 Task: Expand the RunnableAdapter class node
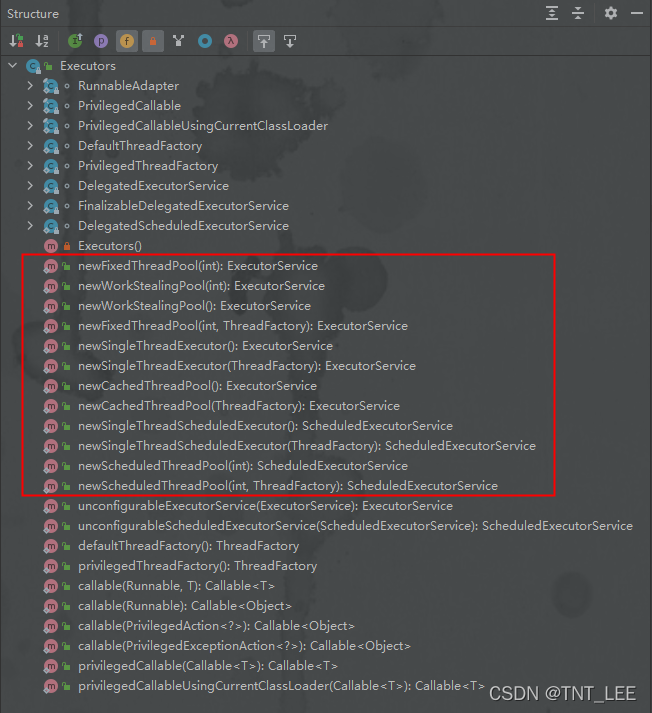pyautogui.click(x=30, y=85)
